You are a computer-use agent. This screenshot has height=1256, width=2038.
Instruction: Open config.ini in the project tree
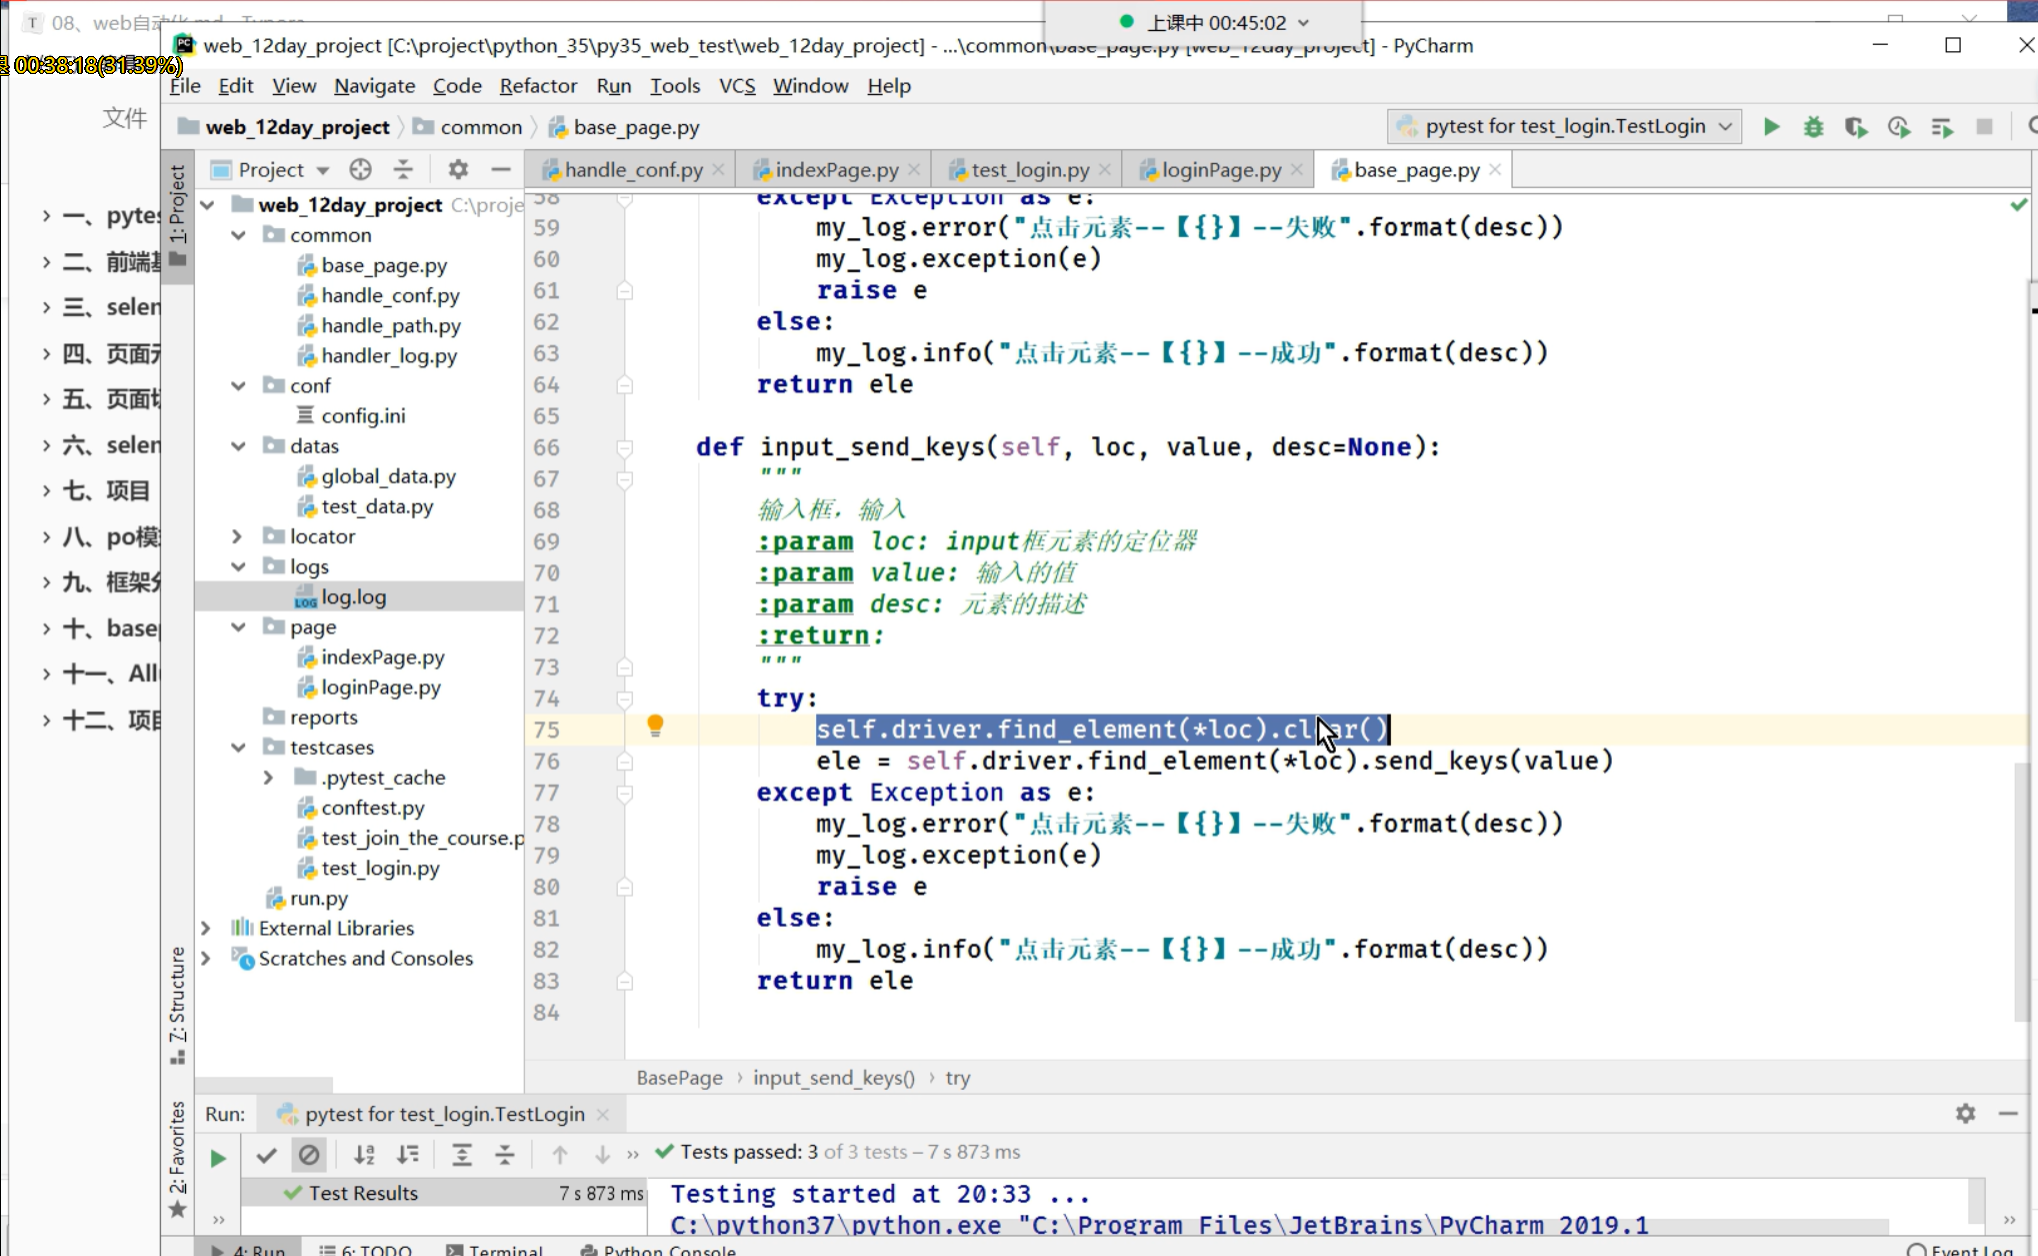click(362, 415)
